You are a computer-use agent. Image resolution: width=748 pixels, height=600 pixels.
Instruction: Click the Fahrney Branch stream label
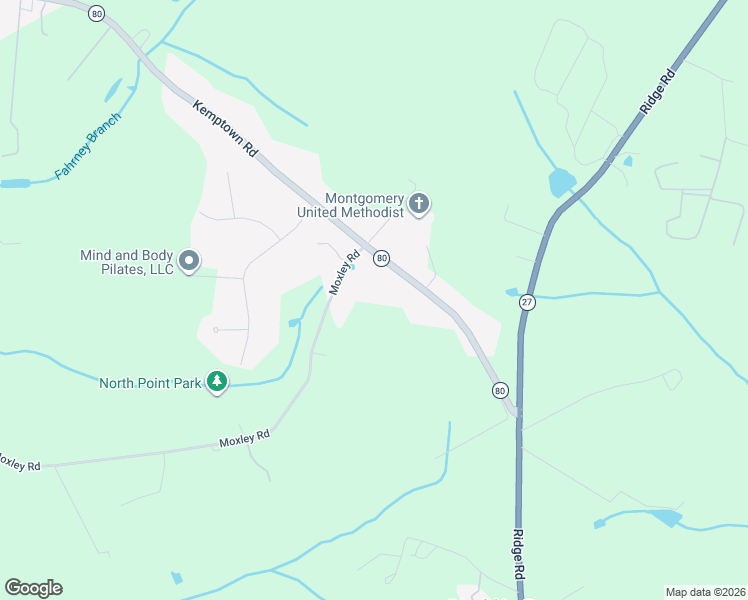(88, 146)
